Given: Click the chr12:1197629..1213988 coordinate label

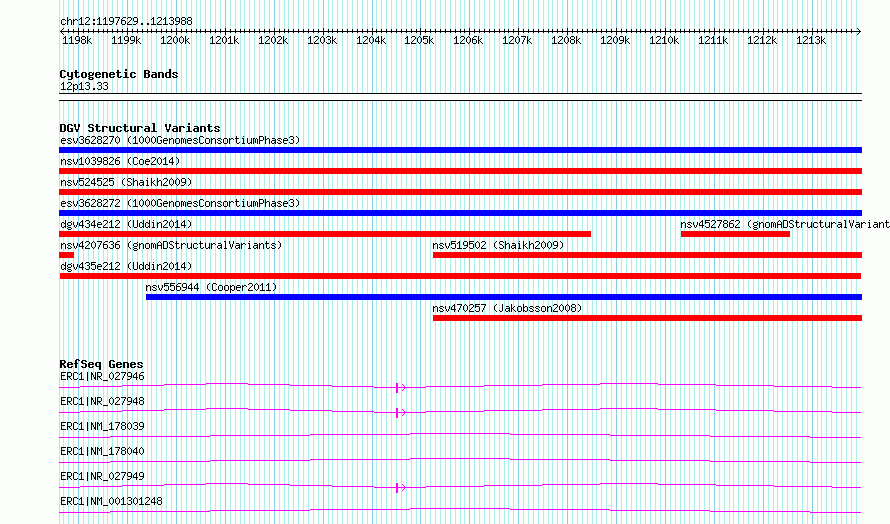Looking at the screenshot, I should click(126, 21).
